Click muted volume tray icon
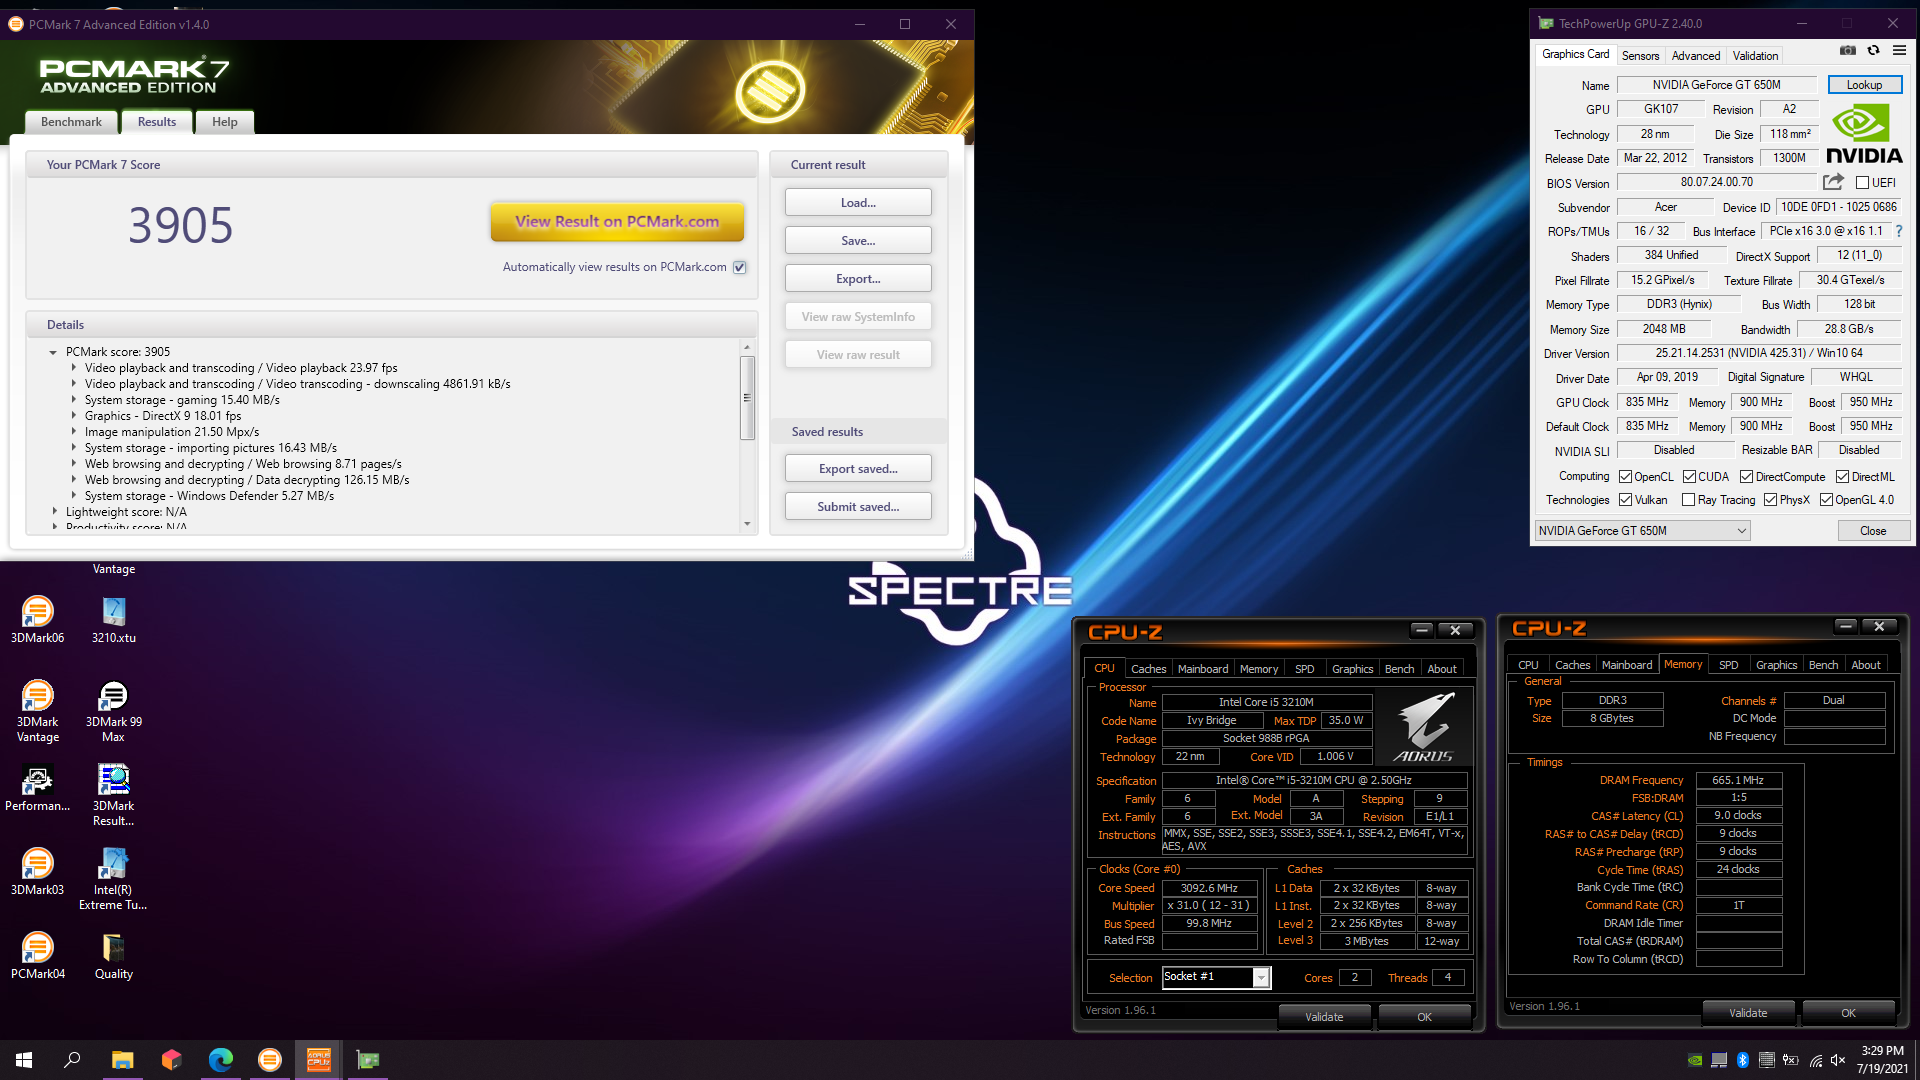 click(1838, 1060)
